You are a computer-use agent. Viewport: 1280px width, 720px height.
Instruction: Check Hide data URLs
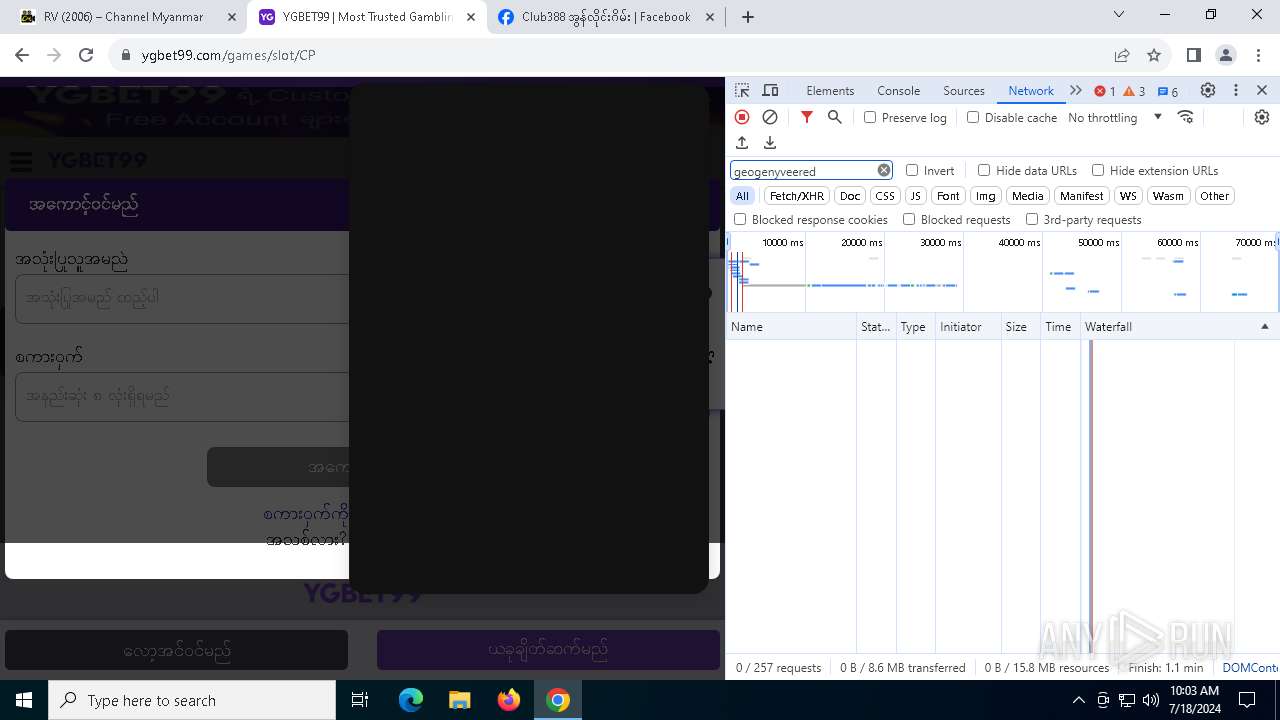[x=984, y=170]
